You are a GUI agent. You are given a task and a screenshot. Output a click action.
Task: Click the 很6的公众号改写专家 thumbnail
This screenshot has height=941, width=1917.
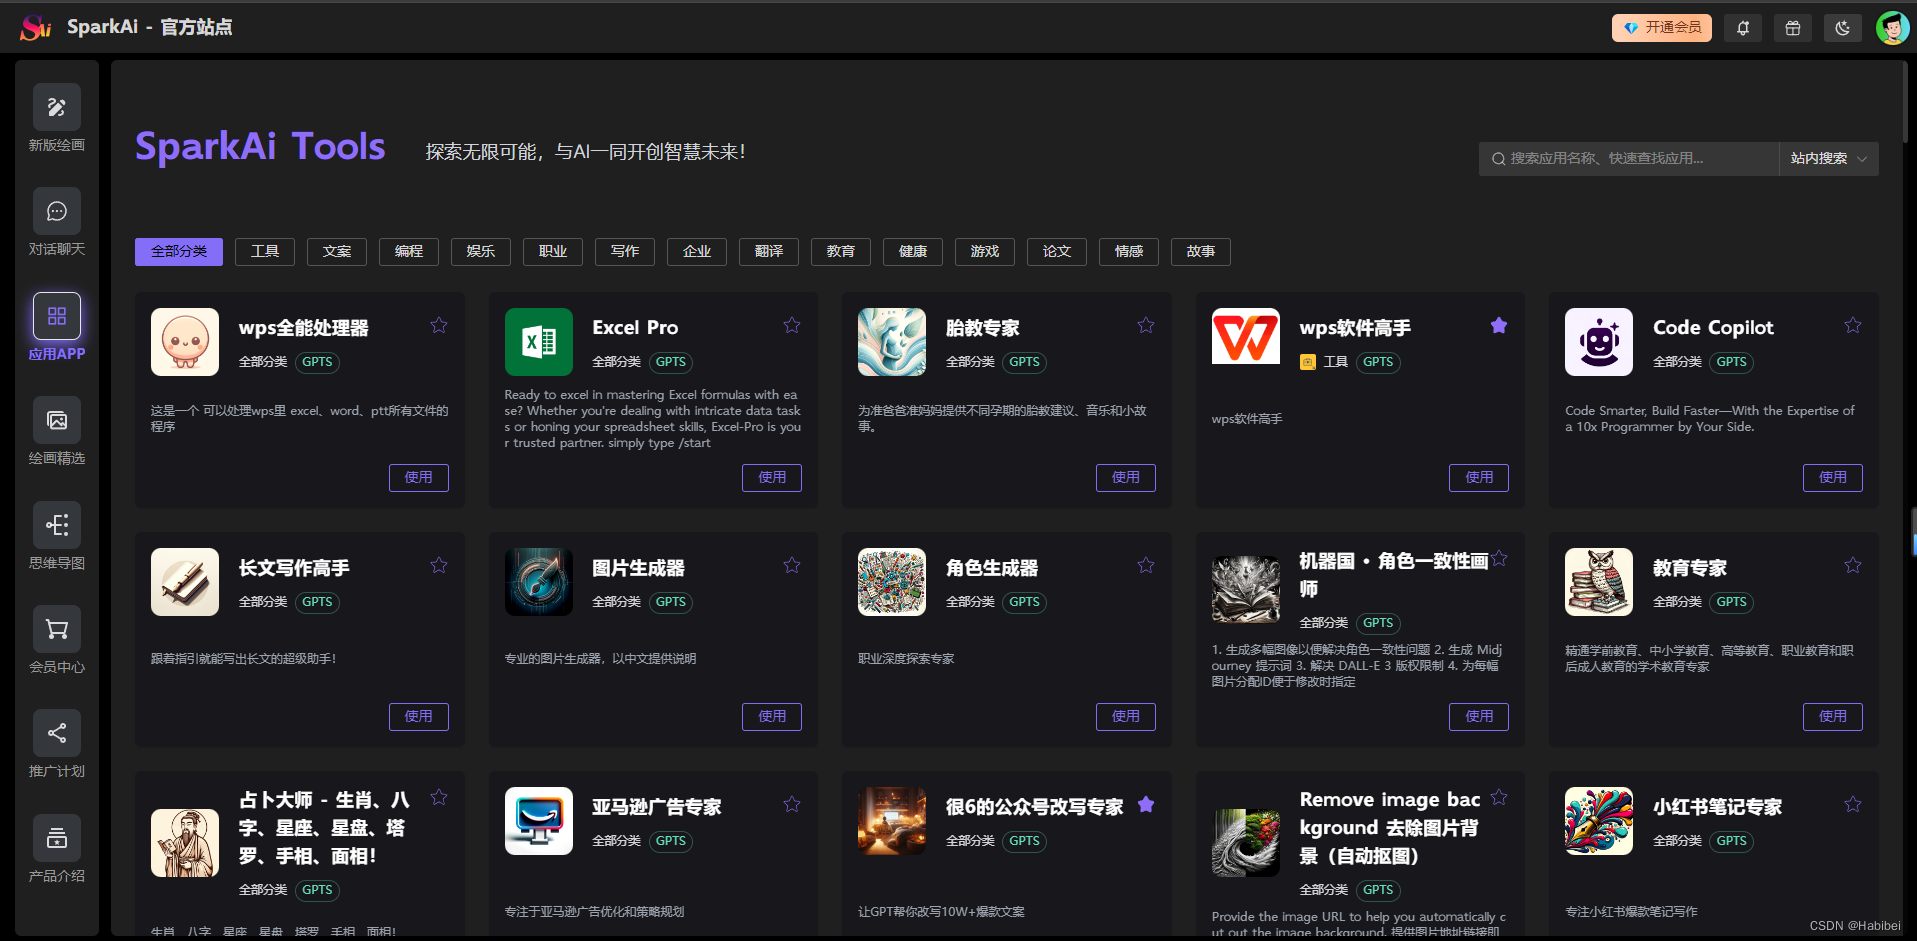pos(892,821)
